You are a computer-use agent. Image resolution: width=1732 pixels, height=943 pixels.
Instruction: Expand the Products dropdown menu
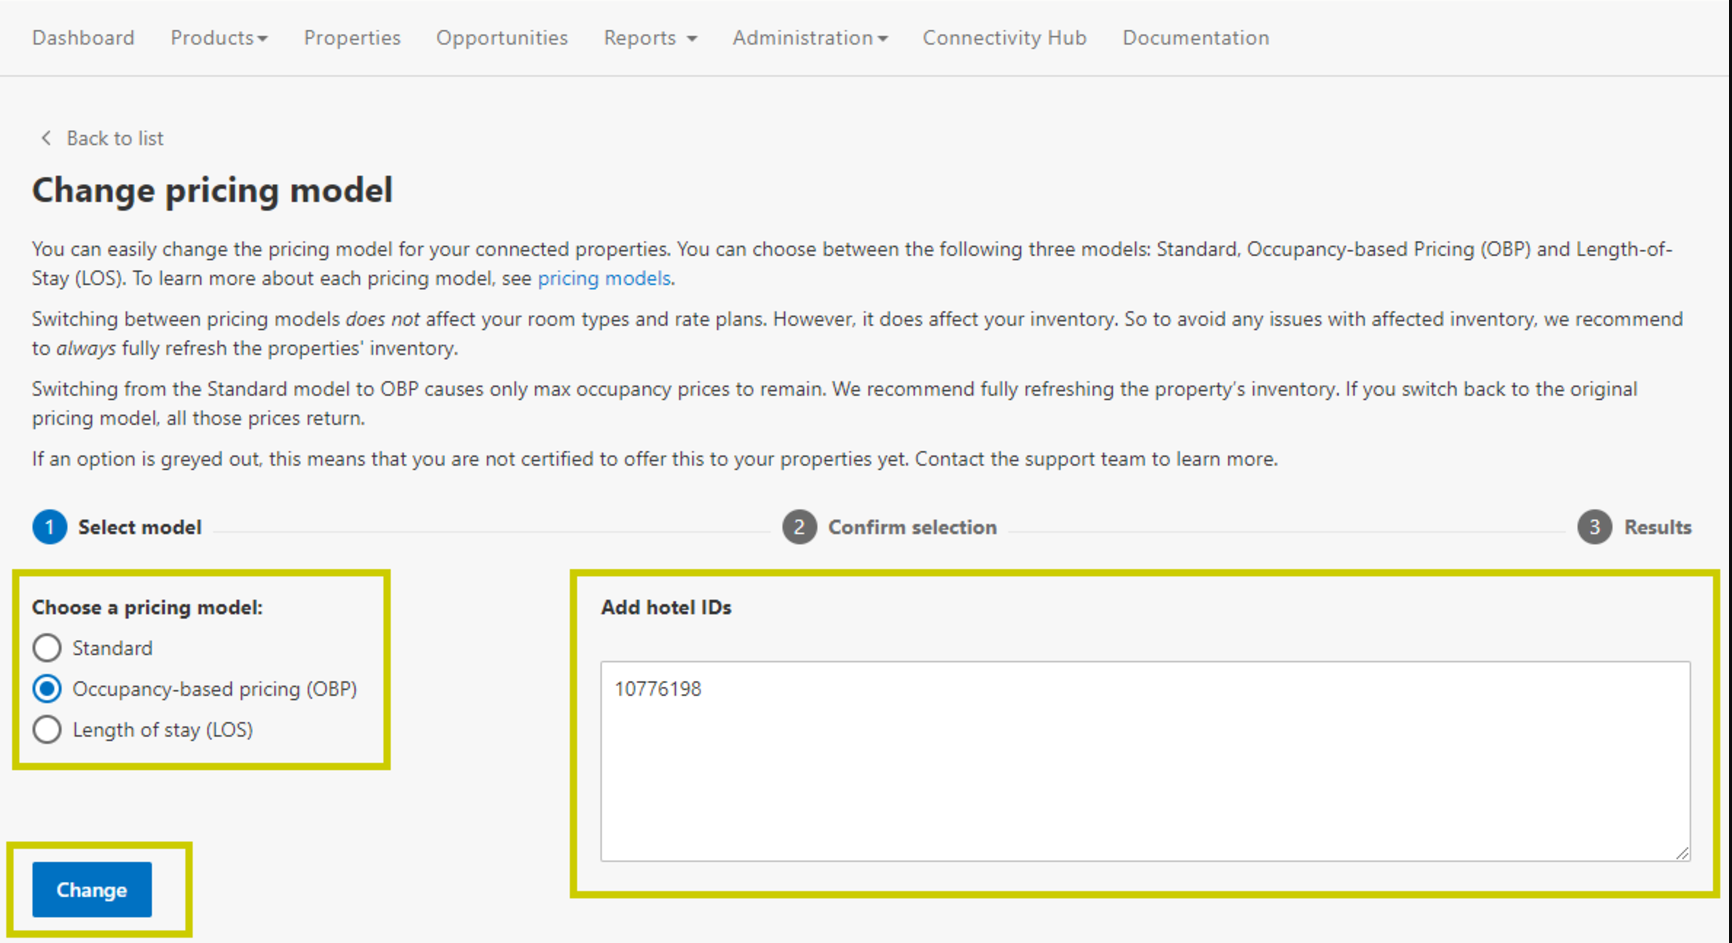(218, 38)
